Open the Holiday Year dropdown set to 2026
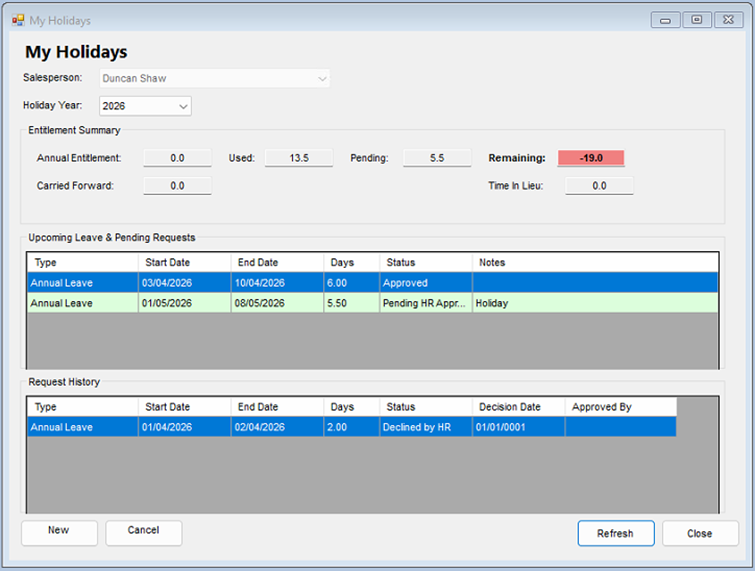The height and width of the screenshot is (571, 755). 145,106
